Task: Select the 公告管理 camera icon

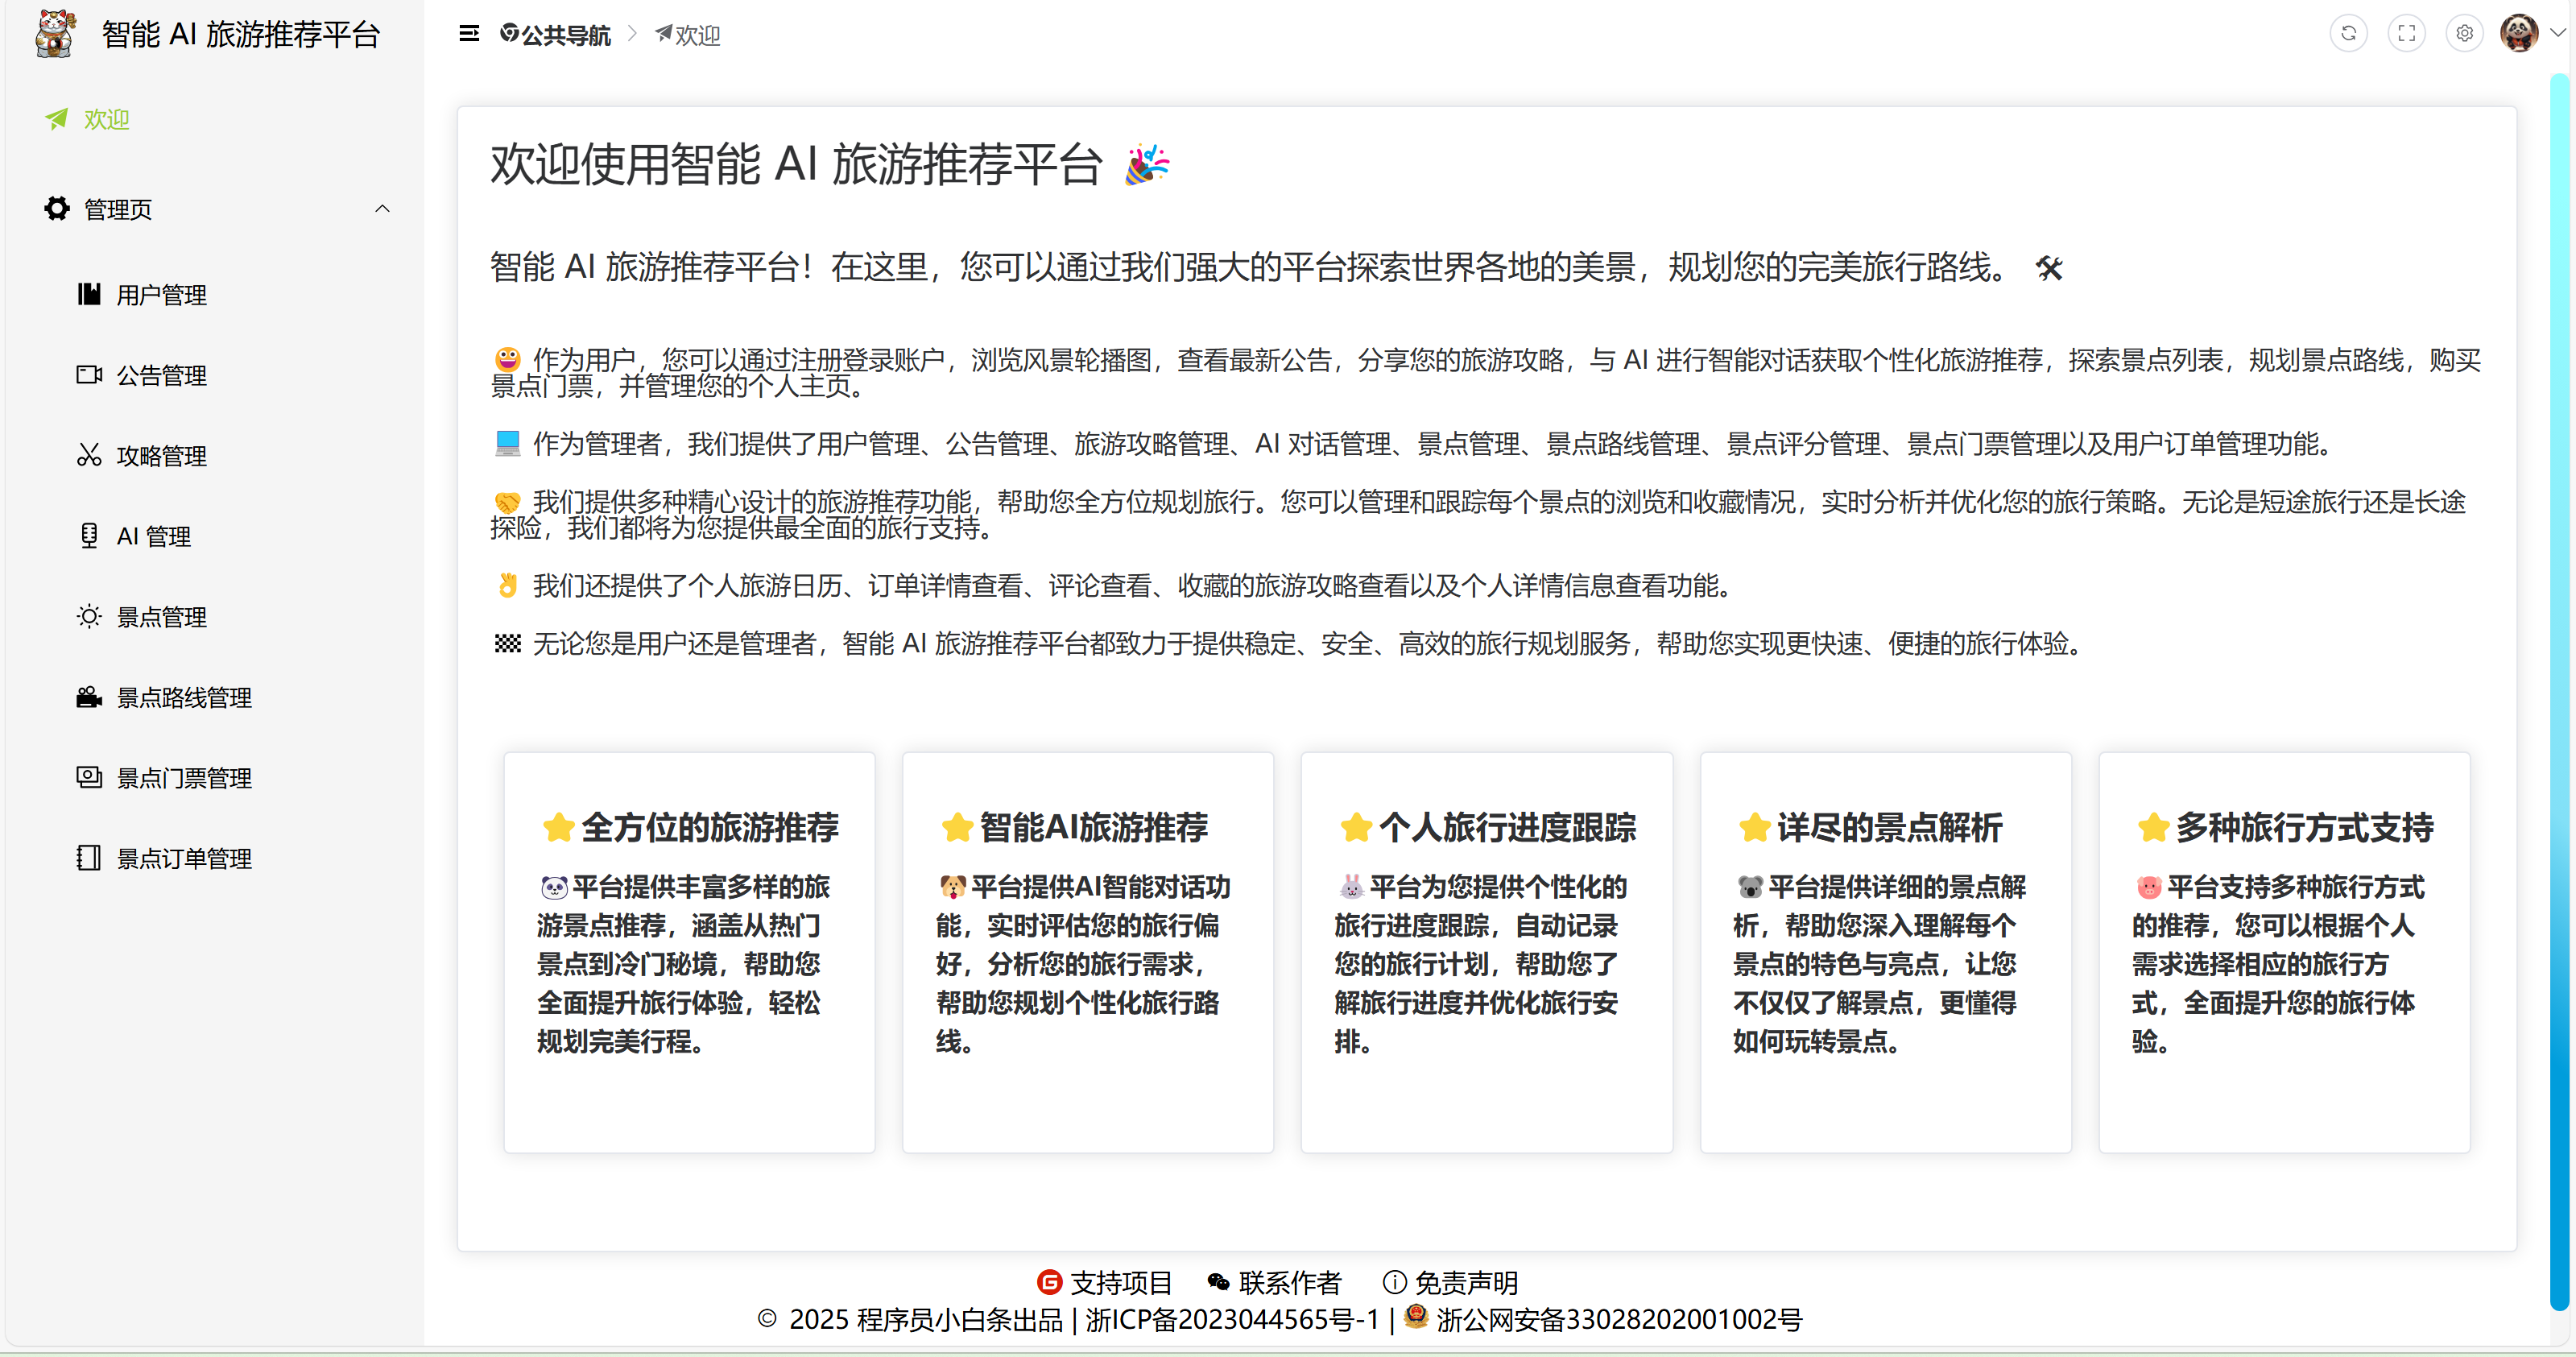Action: tap(89, 375)
